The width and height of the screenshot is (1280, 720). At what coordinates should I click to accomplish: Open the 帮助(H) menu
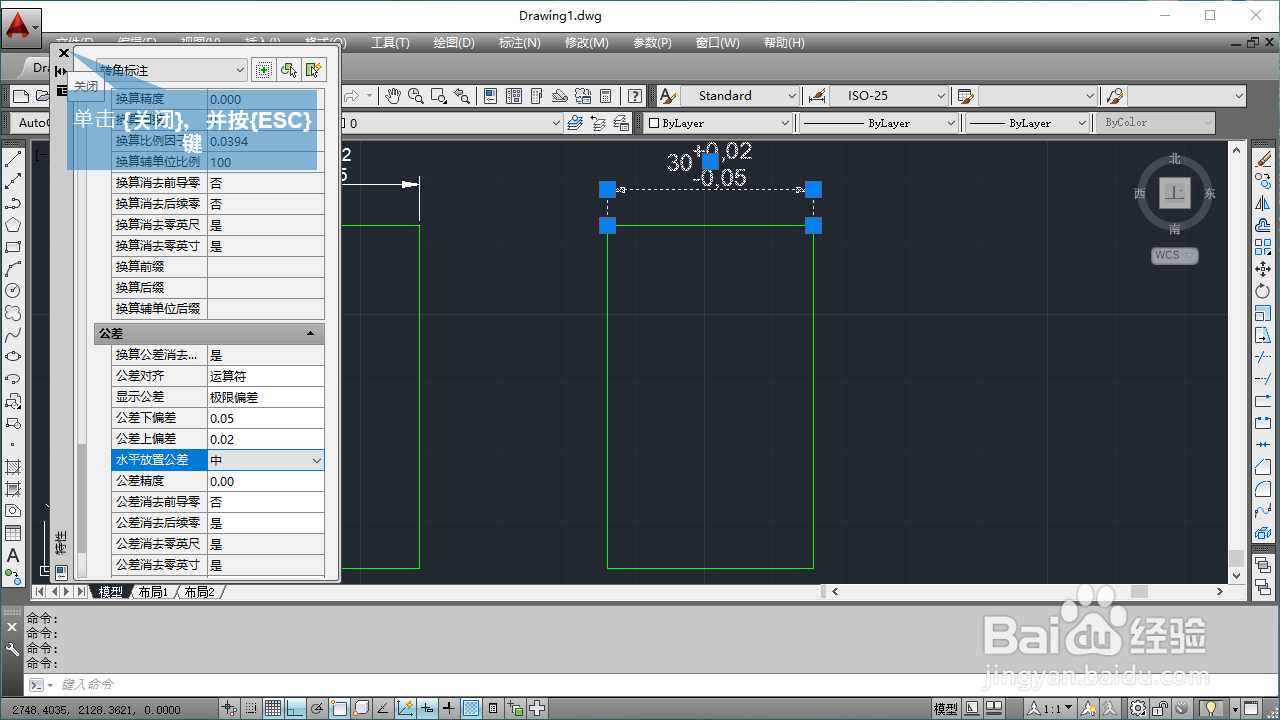click(783, 43)
